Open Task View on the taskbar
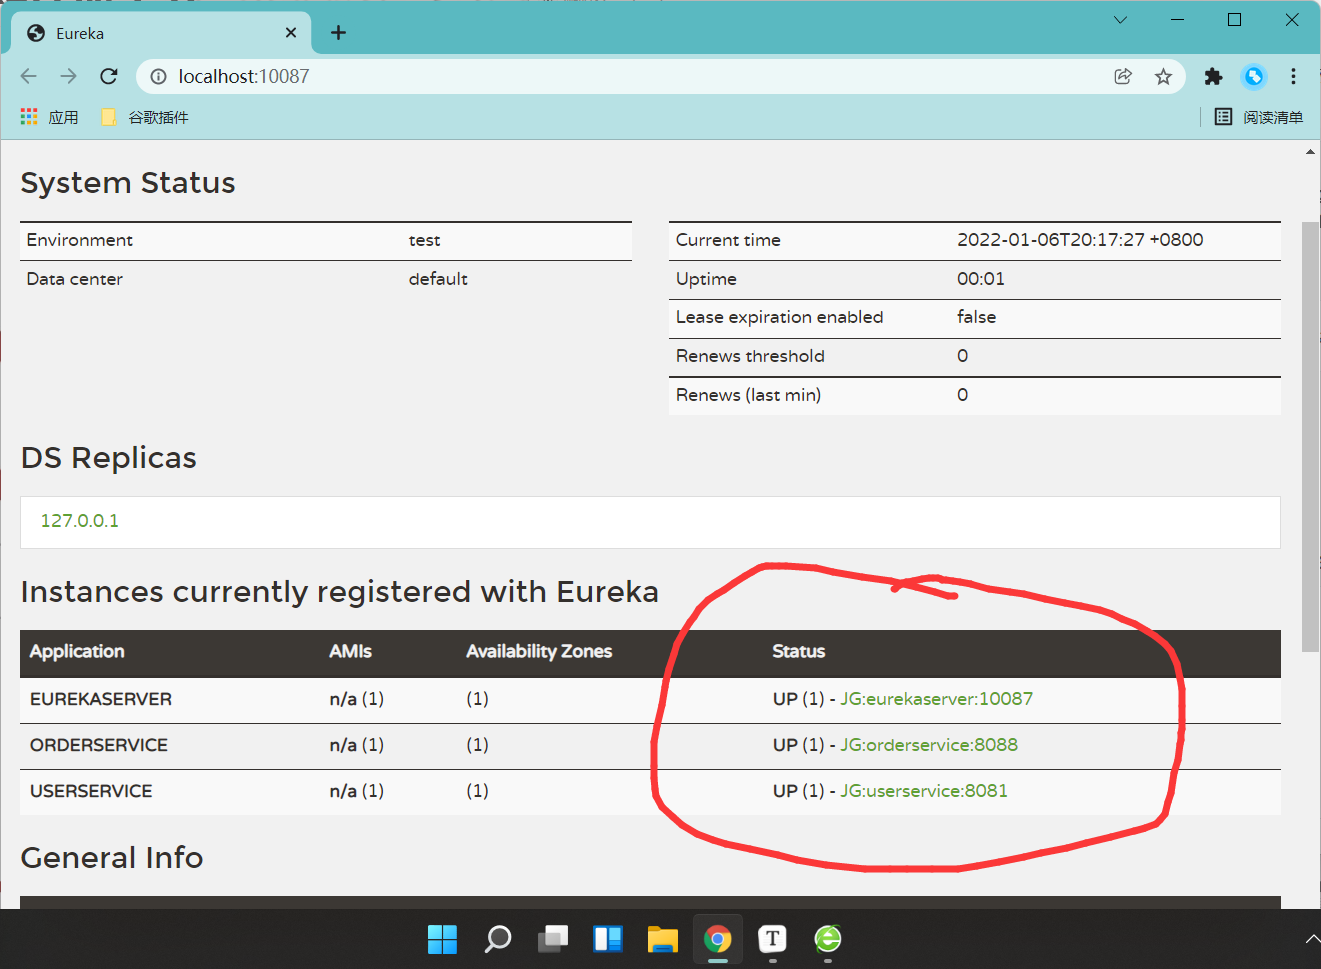This screenshot has width=1321, height=969. click(552, 939)
